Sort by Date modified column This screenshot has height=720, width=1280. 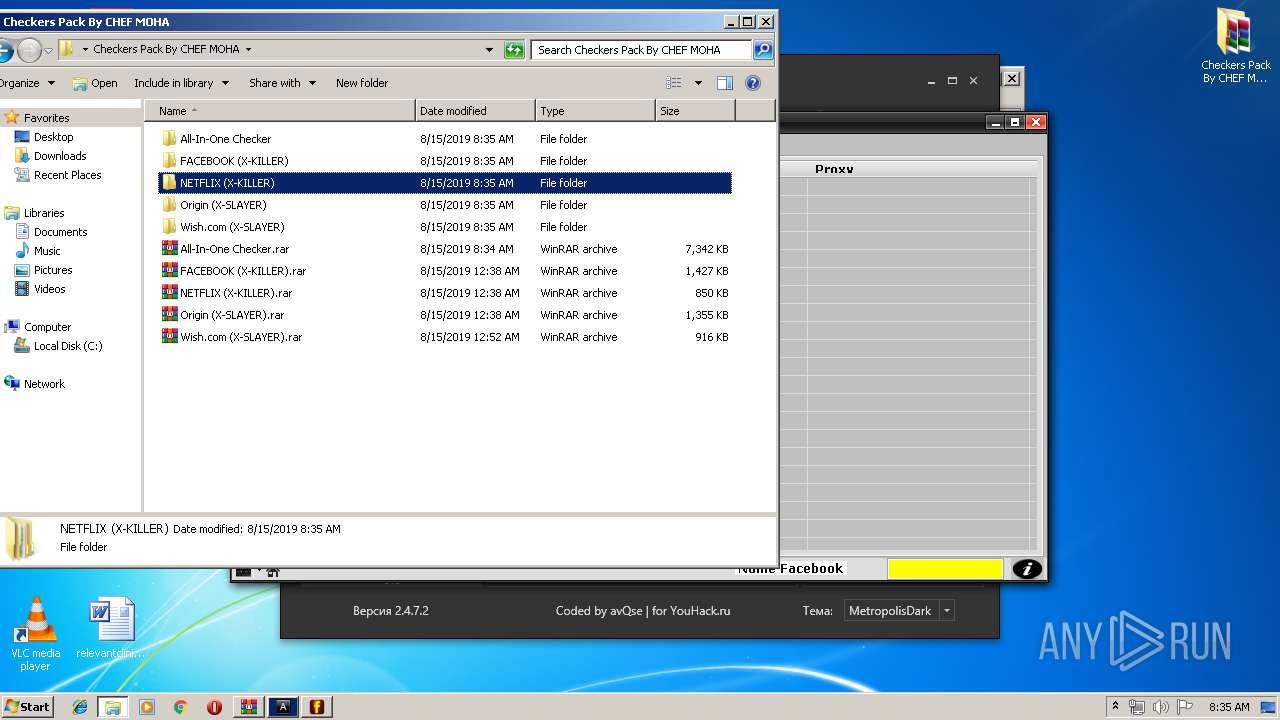[x=475, y=111]
